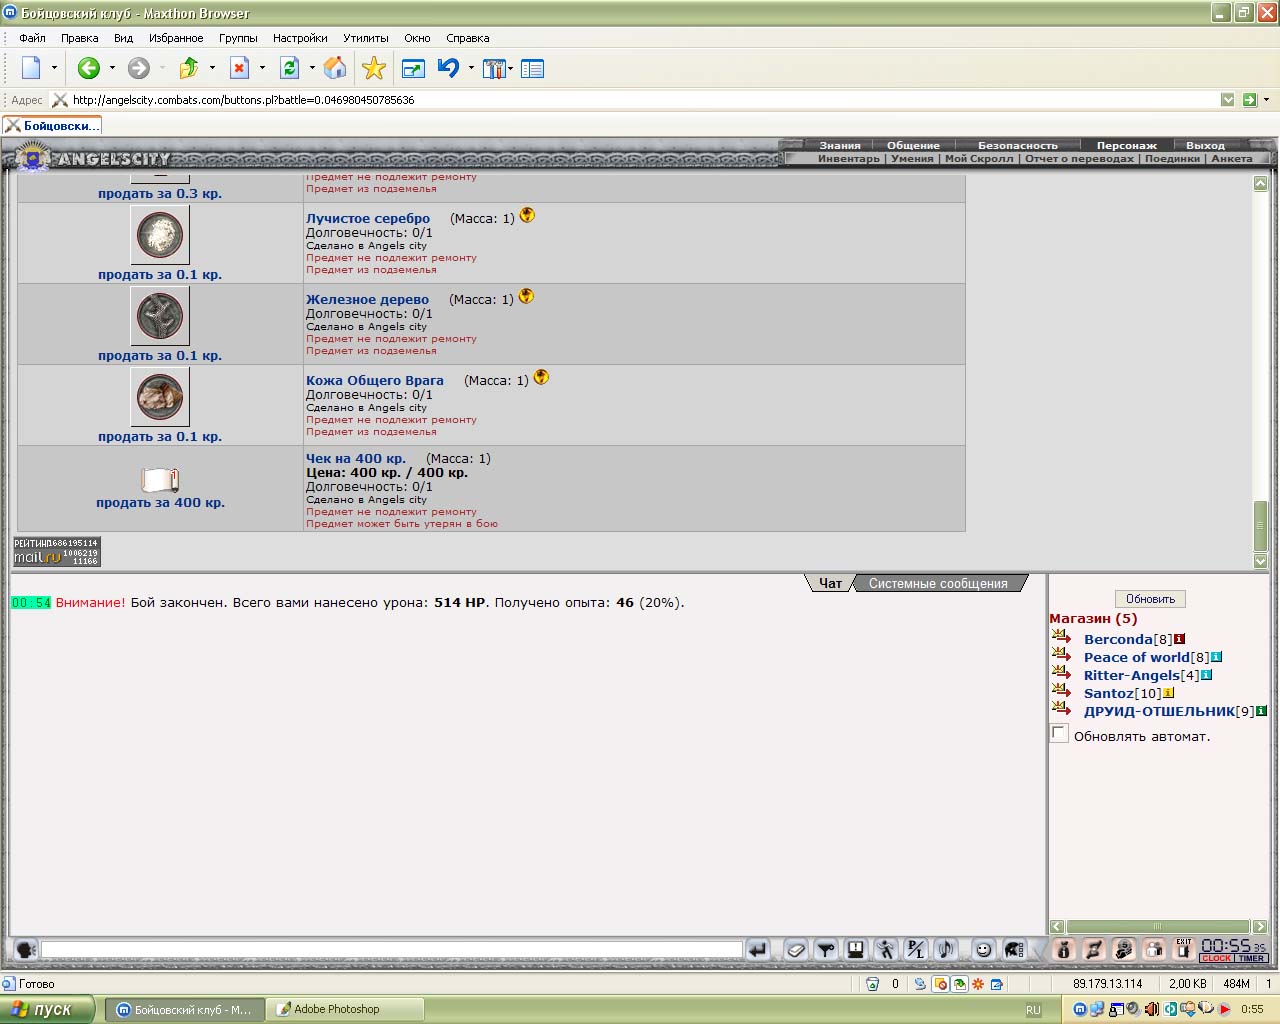
Task: Open the Утилиты menu
Action: coord(366,38)
